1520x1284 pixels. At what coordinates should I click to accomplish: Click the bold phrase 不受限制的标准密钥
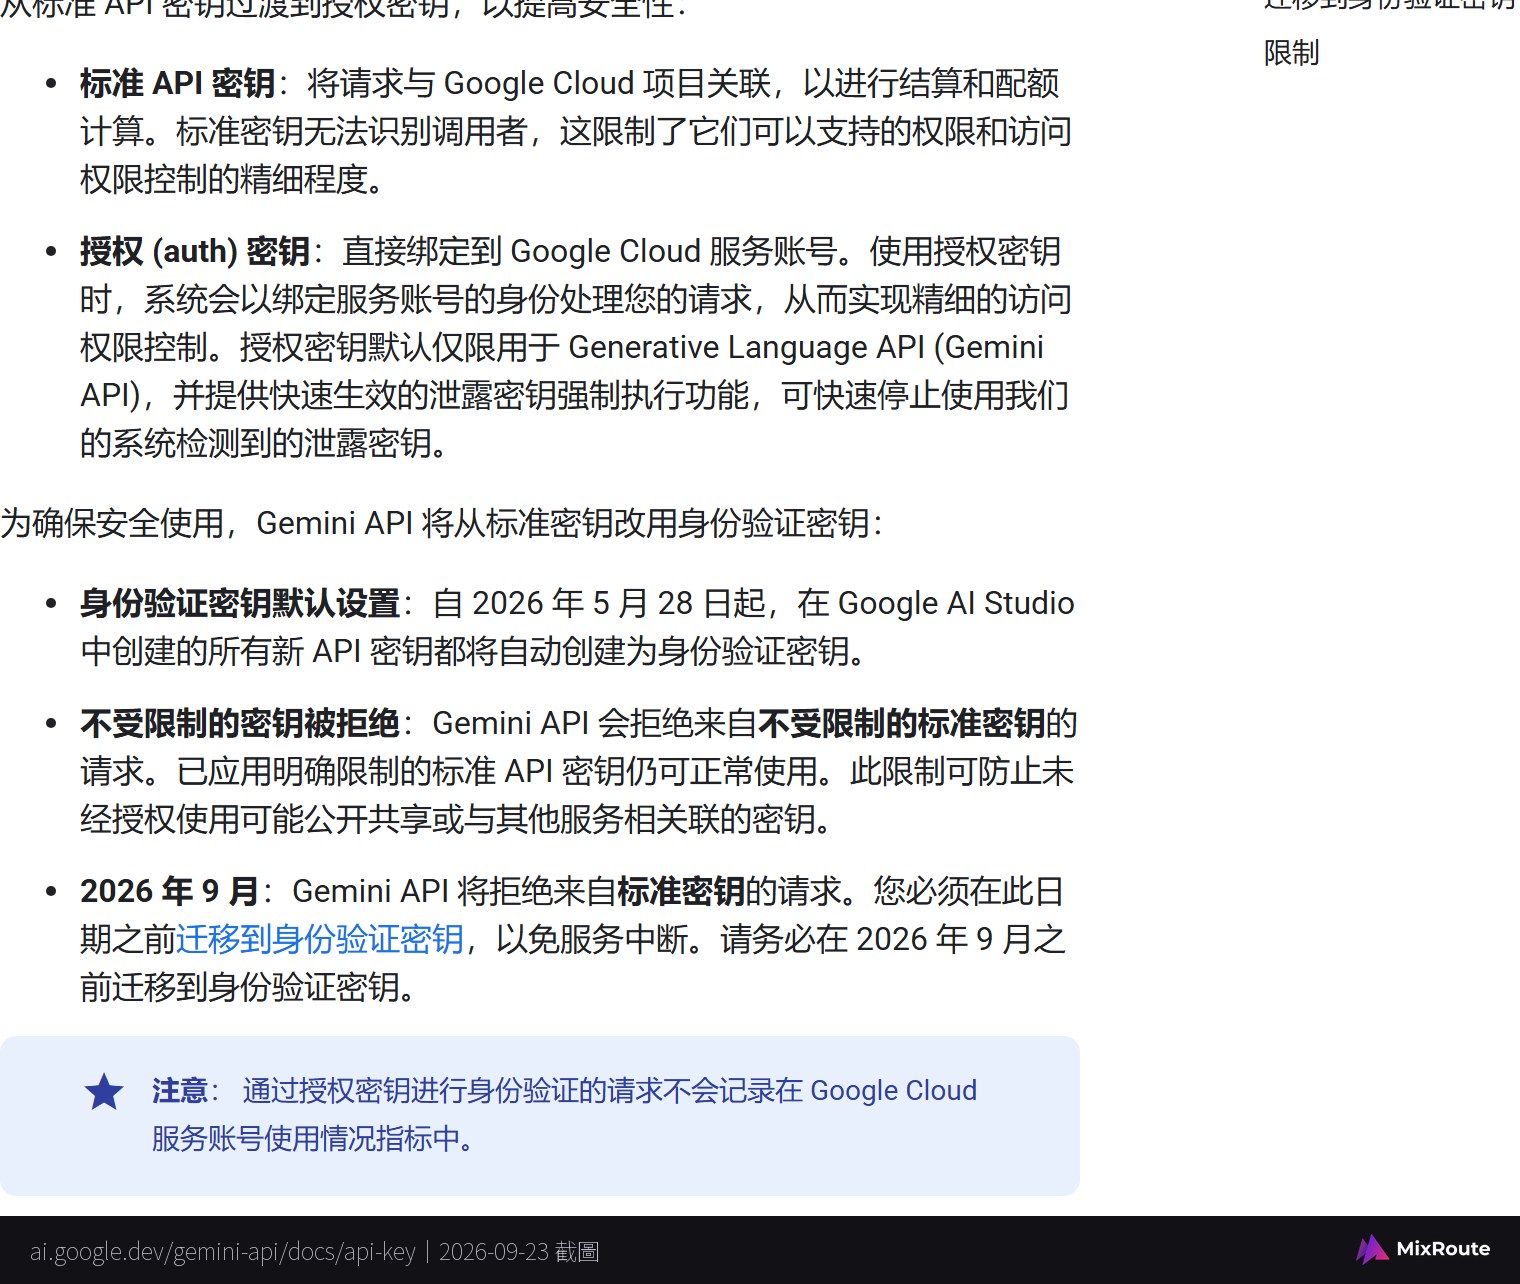point(902,723)
